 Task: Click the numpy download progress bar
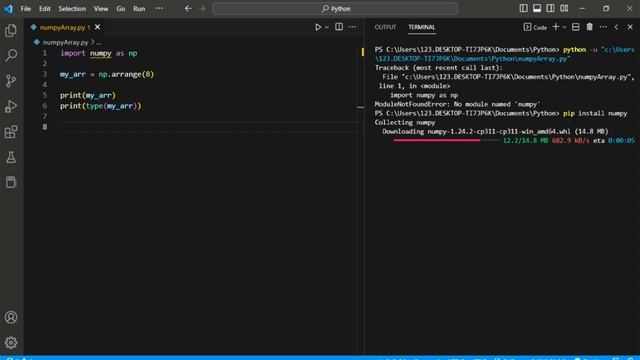click(446, 140)
